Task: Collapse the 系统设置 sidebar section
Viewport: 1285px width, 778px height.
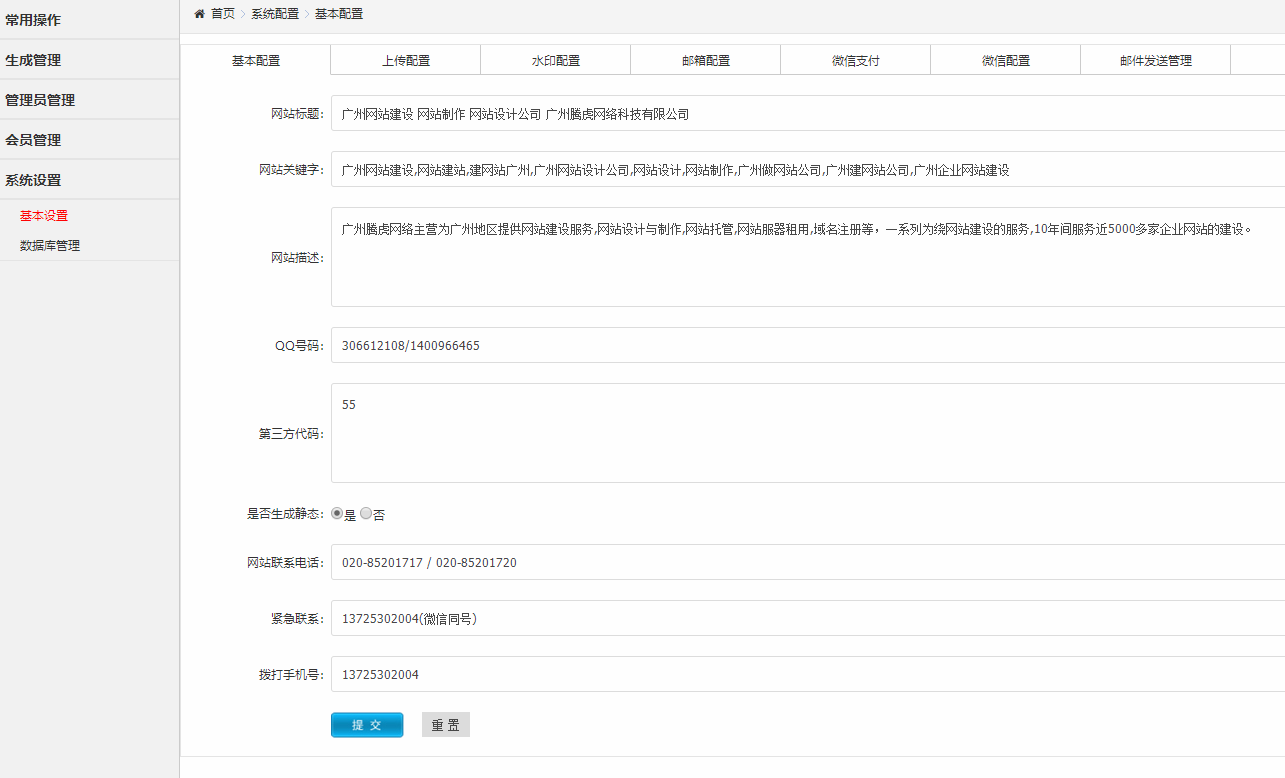Action: (35, 179)
